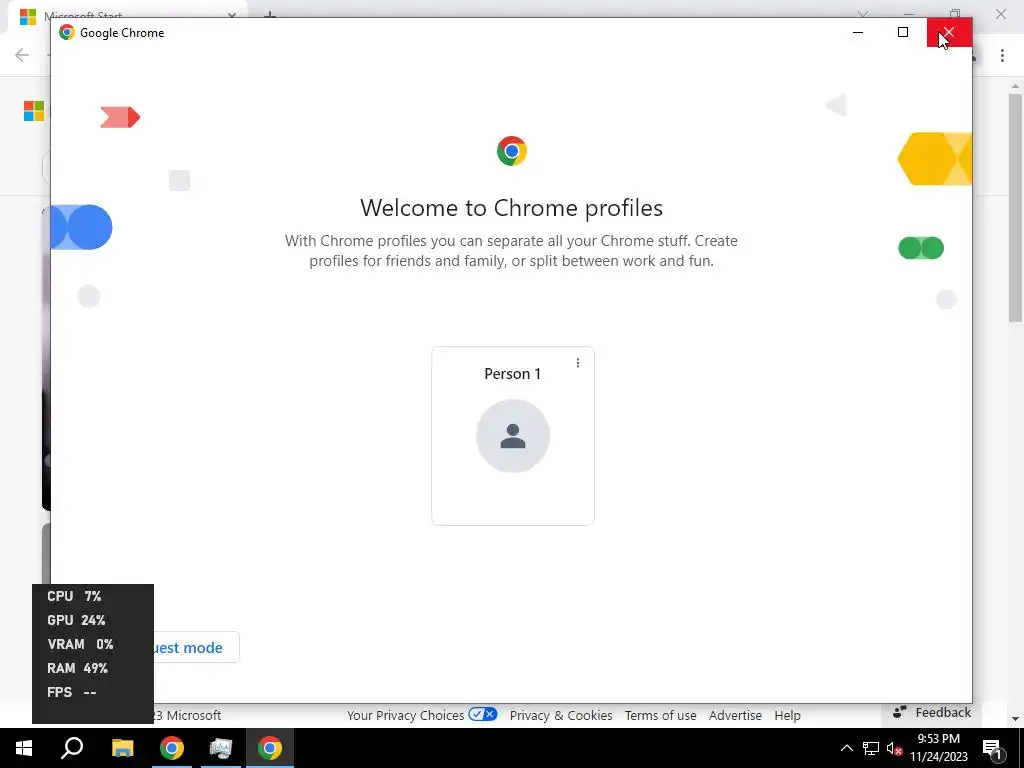Open the Privacy & Cookies link
The height and width of the screenshot is (768, 1024).
pos(561,715)
